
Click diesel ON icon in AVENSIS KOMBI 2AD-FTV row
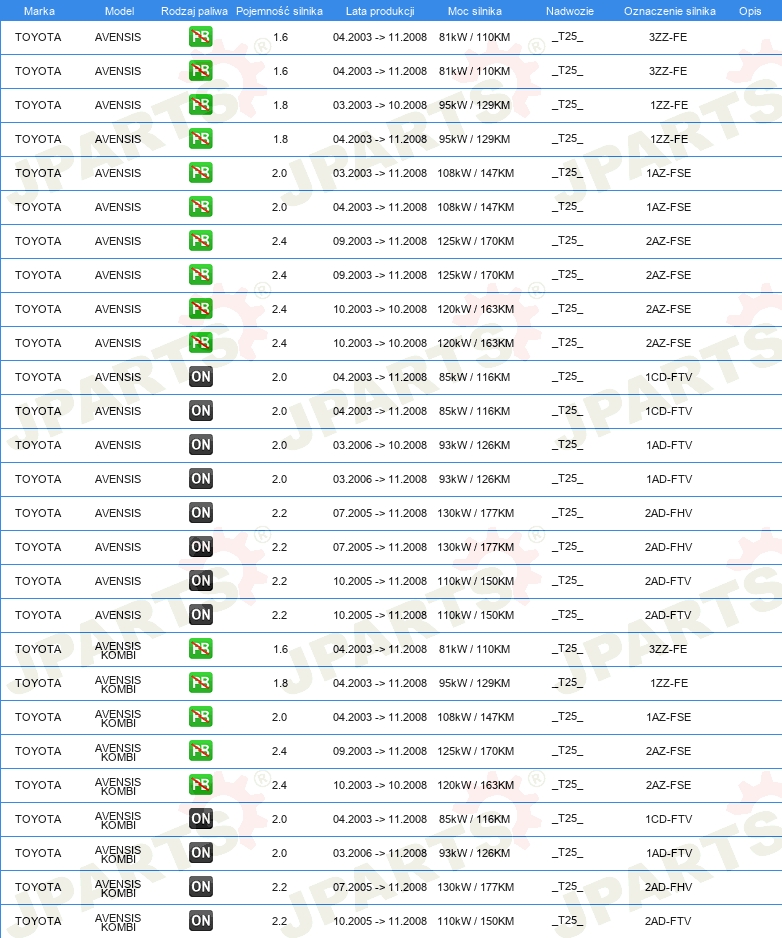coord(200,921)
